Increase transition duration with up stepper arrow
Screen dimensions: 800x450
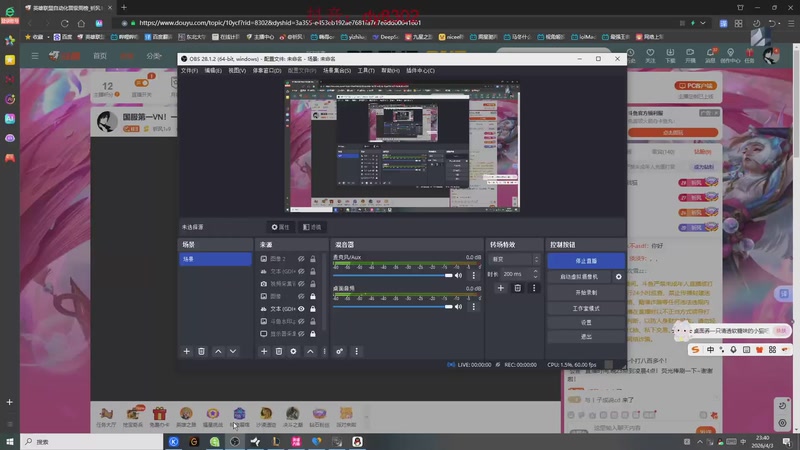tap(535, 271)
